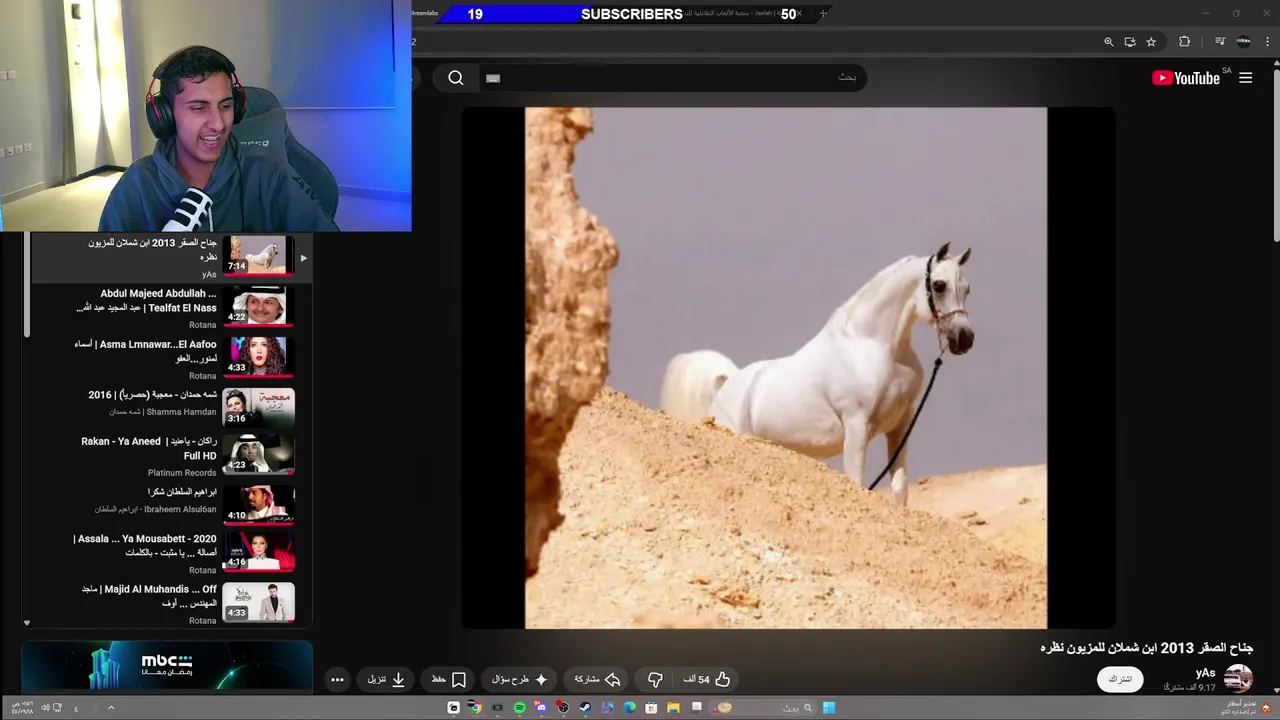Open Rakan - Ya Aneed Full HD thumbnail
1280x720 pixels.
(259, 454)
